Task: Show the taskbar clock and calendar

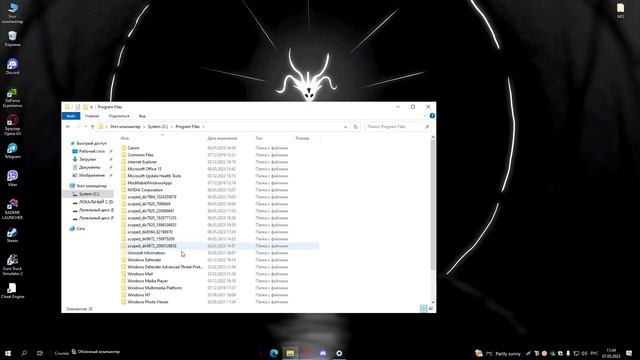Action: (x=611, y=353)
